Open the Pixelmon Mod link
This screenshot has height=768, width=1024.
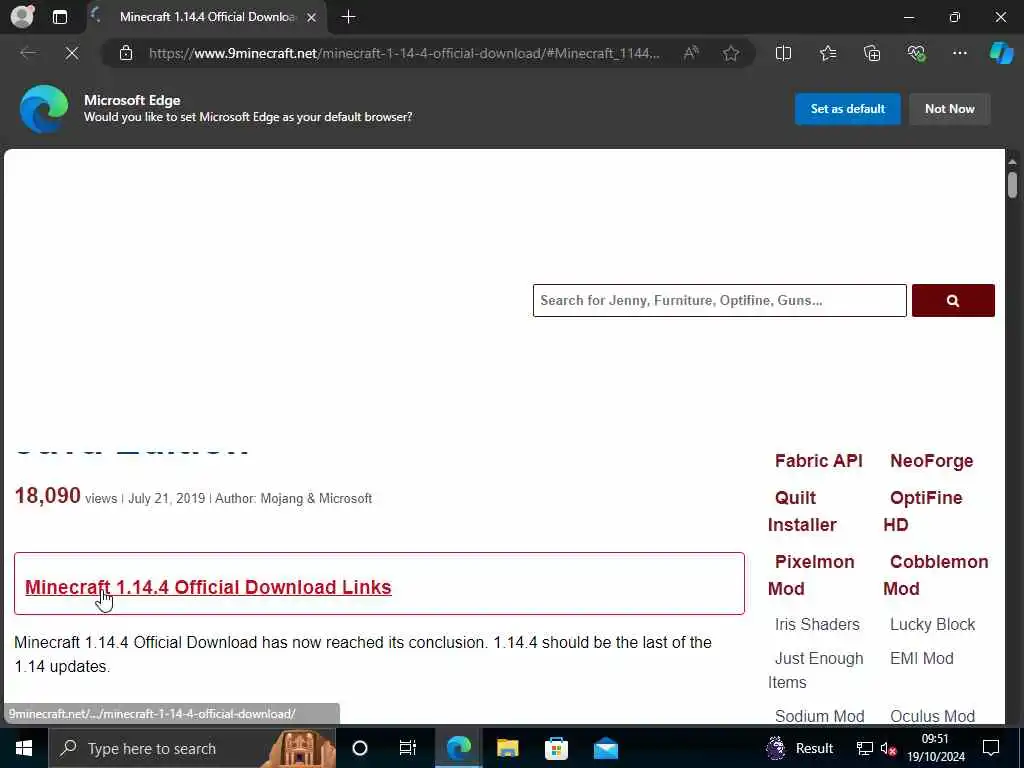tap(811, 575)
